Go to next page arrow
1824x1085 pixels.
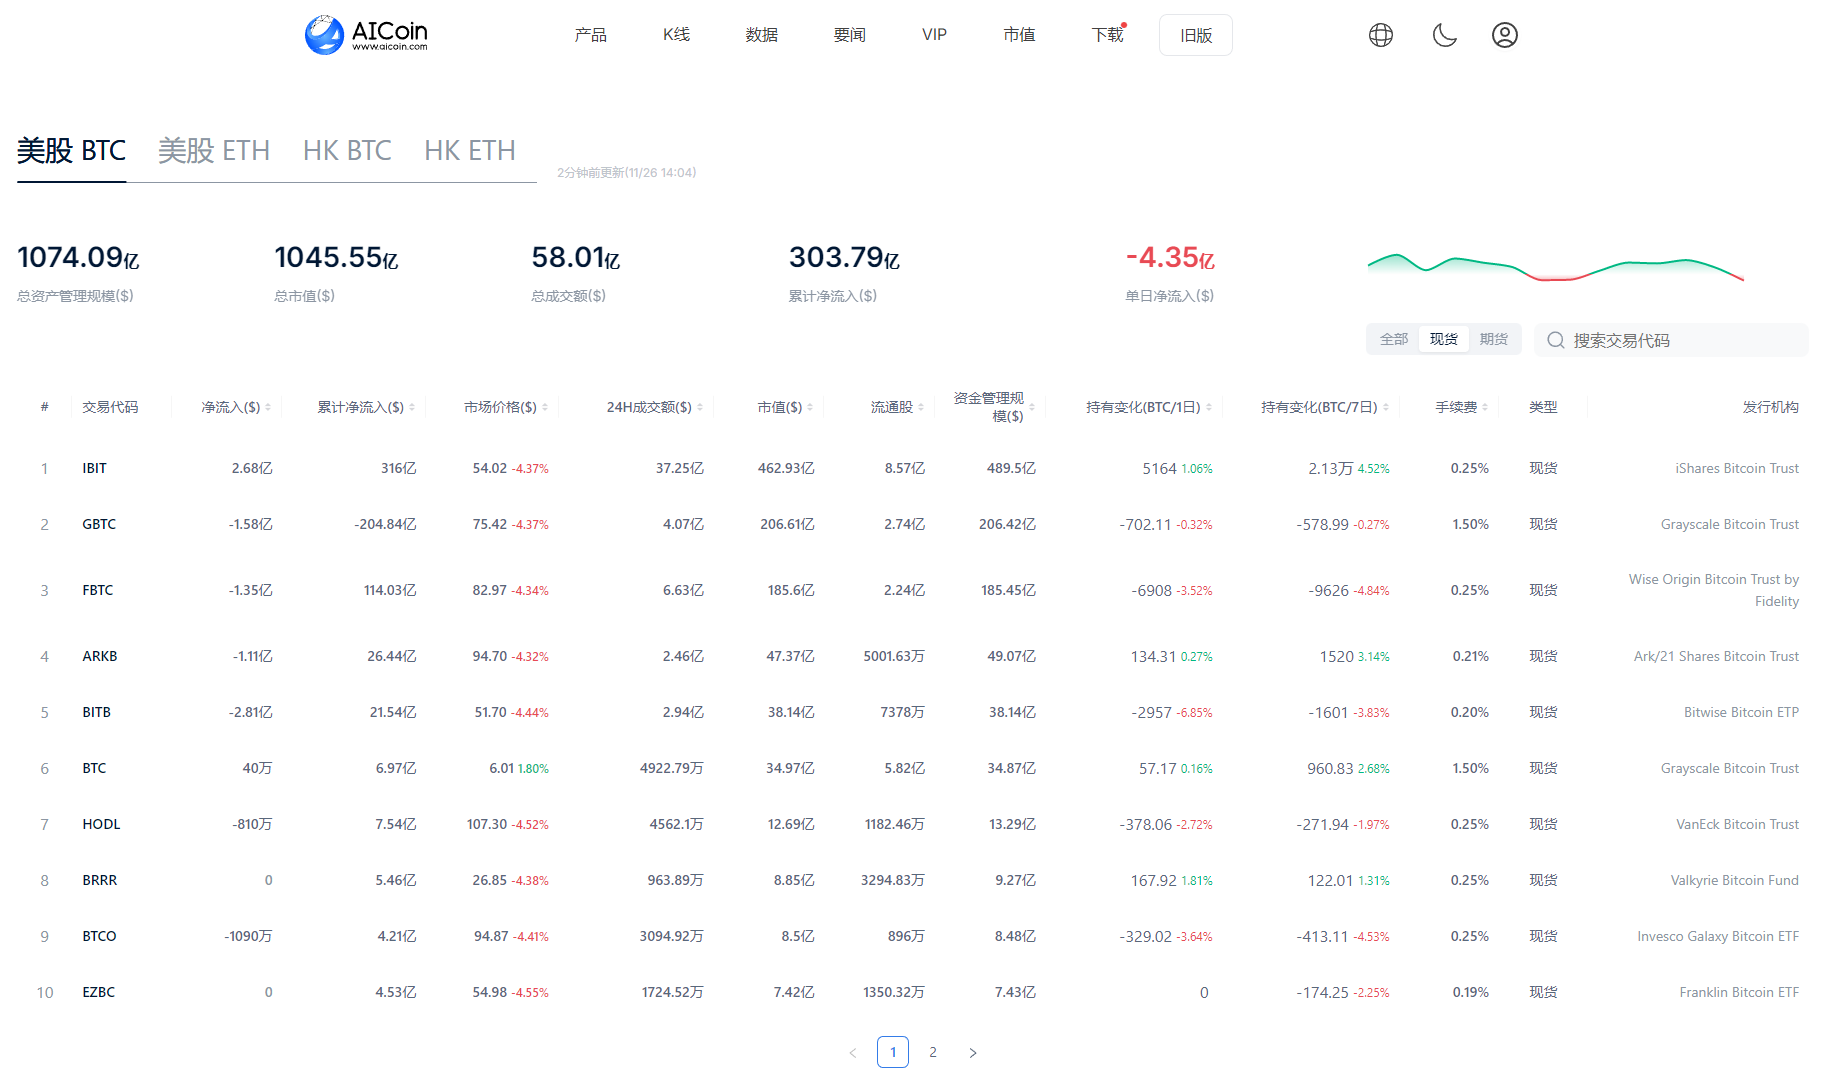pos(973,1052)
